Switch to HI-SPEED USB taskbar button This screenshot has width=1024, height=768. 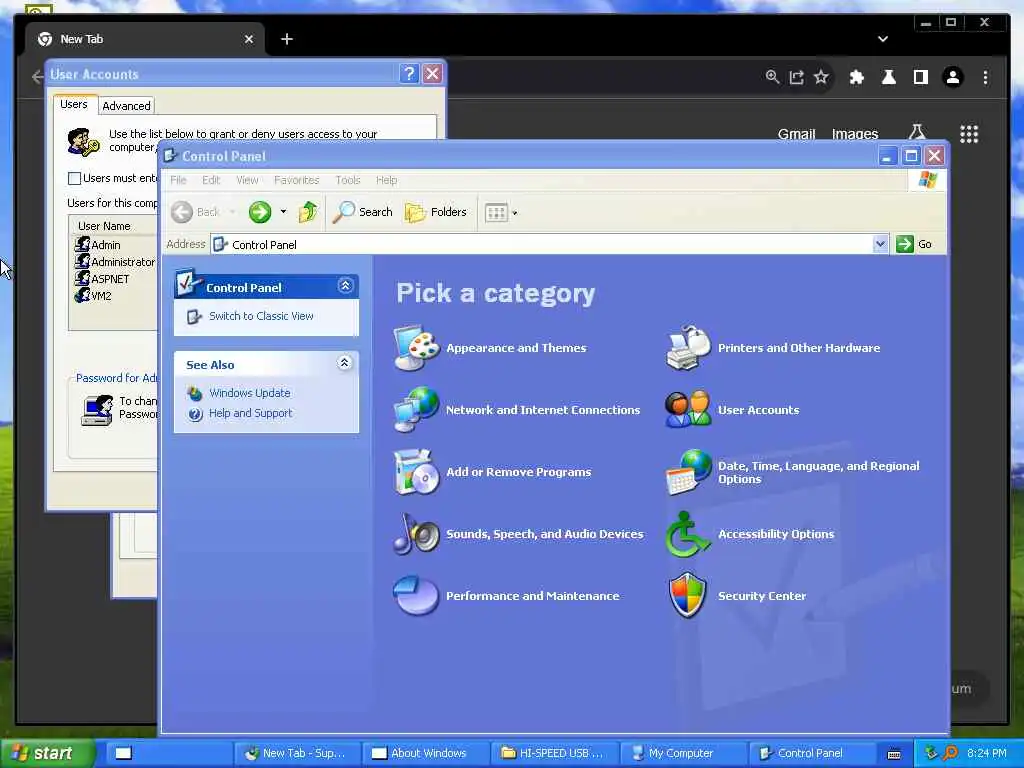click(x=554, y=753)
